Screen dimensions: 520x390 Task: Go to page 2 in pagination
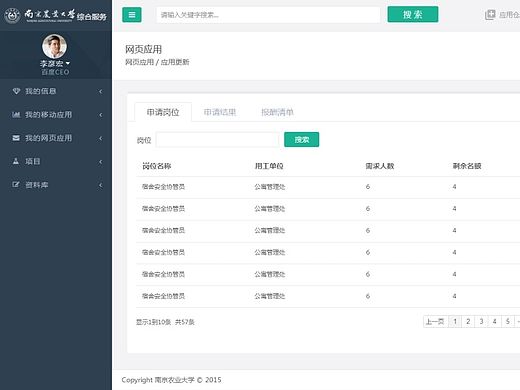(468, 322)
